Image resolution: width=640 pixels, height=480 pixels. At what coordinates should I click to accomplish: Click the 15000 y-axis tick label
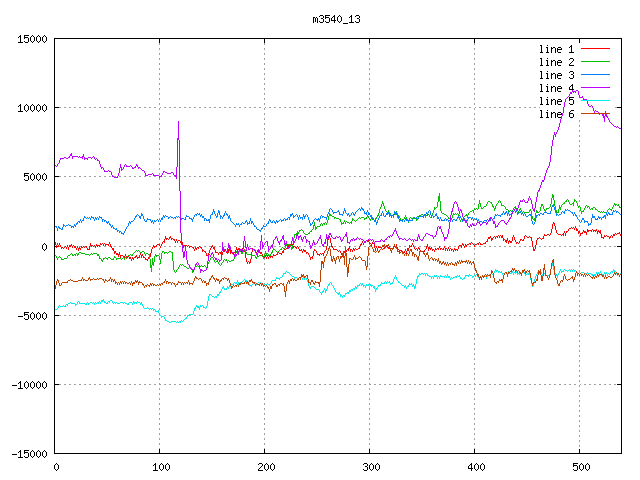point(31,39)
